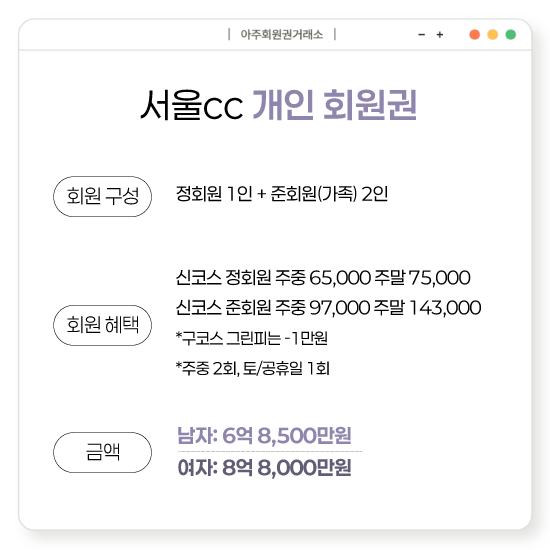Click the minus icon in title bar
This screenshot has width=550, height=550.
[422, 35]
